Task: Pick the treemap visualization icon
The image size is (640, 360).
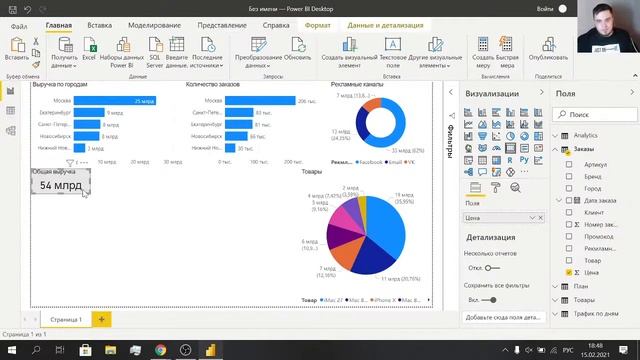Action: pyautogui.click(x=538, y=136)
